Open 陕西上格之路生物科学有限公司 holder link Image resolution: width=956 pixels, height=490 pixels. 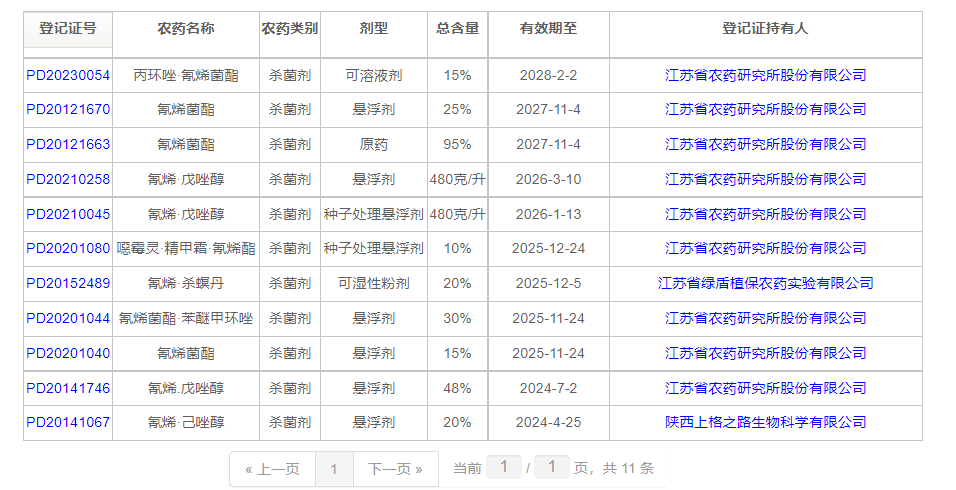[766, 422]
